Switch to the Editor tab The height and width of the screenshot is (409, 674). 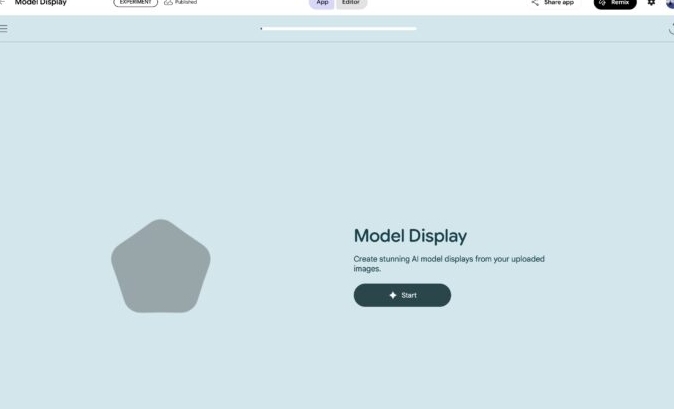(351, 3)
